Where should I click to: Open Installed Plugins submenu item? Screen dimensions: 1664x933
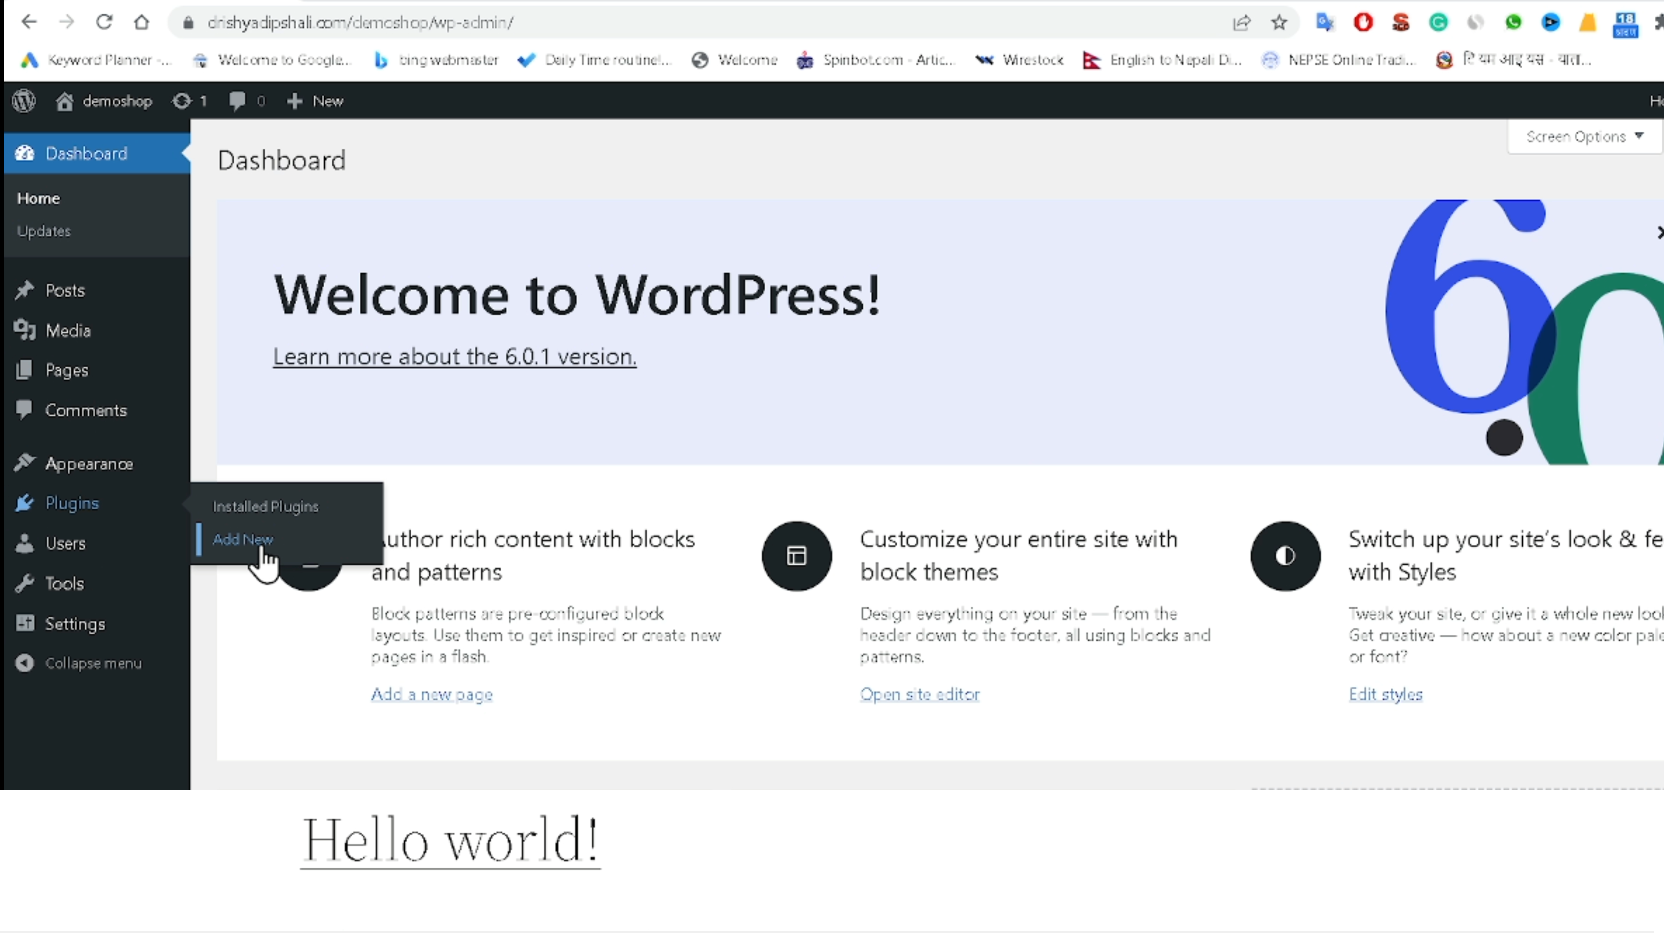point(266,507)
